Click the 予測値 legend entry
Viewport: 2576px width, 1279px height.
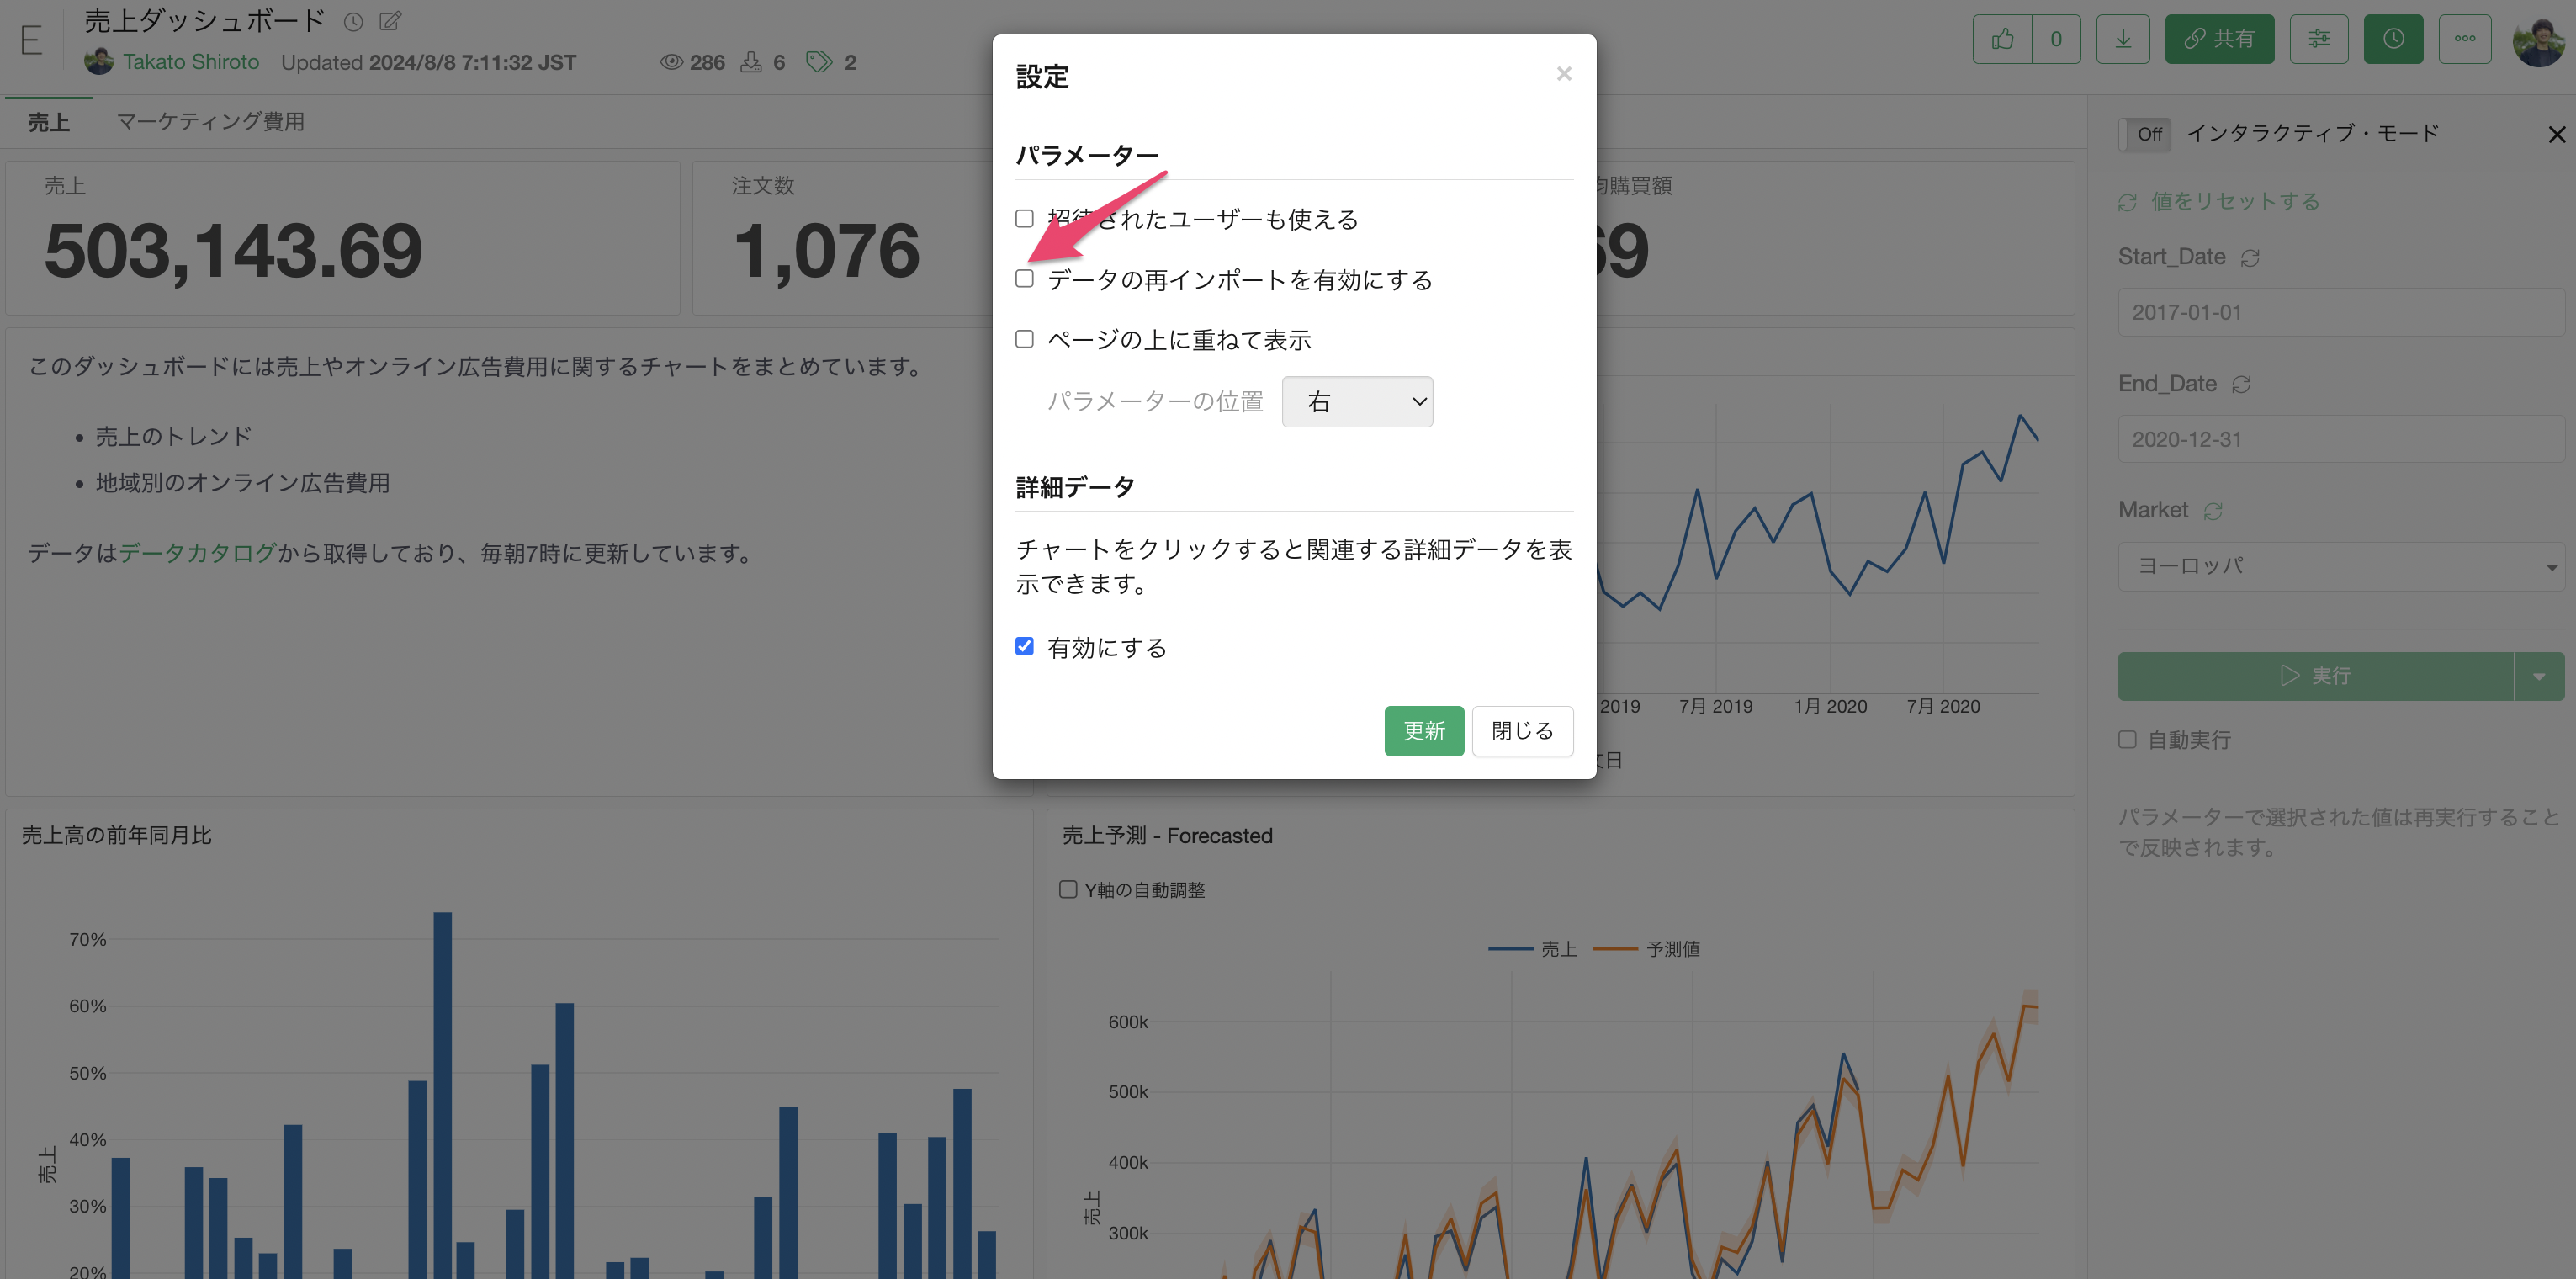tap(1646, 949)
